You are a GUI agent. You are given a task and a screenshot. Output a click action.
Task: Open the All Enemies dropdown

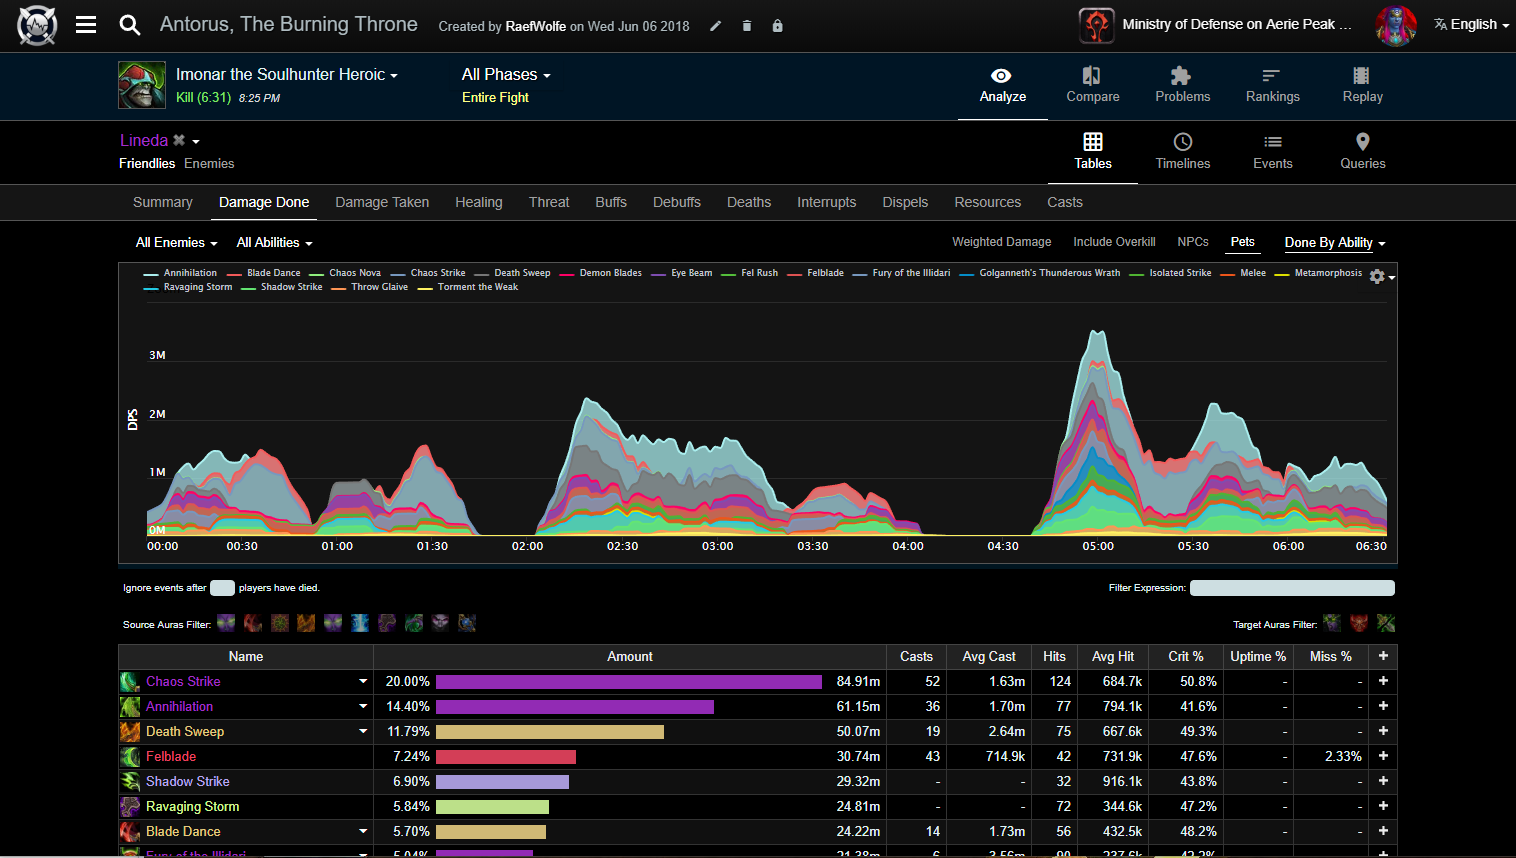pyautogui.click(x=176, y=243)
